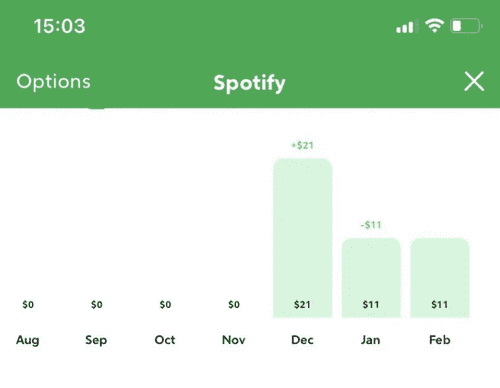Image resolution: width=500 pixels, height=388 pixels.
Task: Select the December spending bar
Action: click(303, 238)
